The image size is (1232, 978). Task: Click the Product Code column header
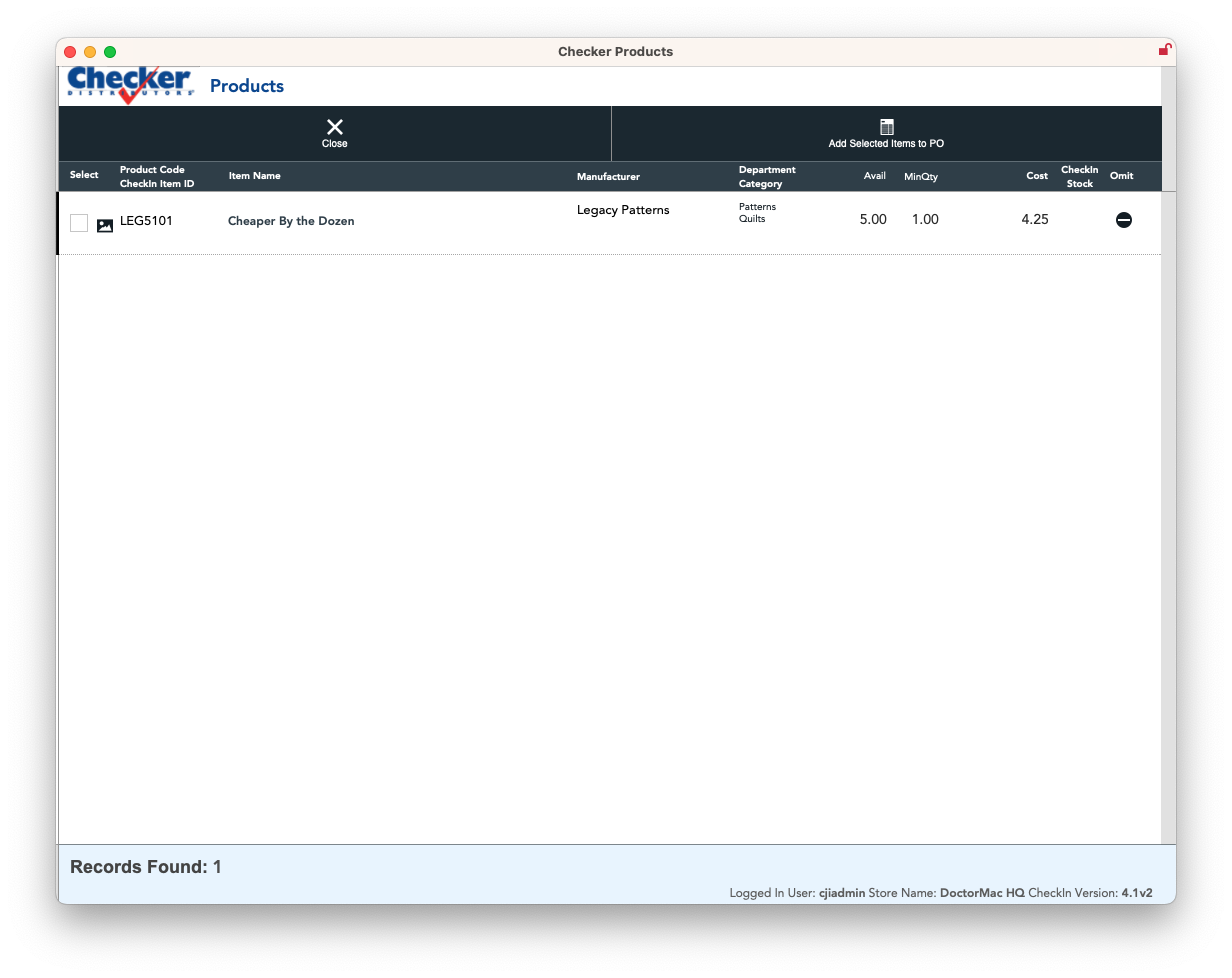(152, 170)
